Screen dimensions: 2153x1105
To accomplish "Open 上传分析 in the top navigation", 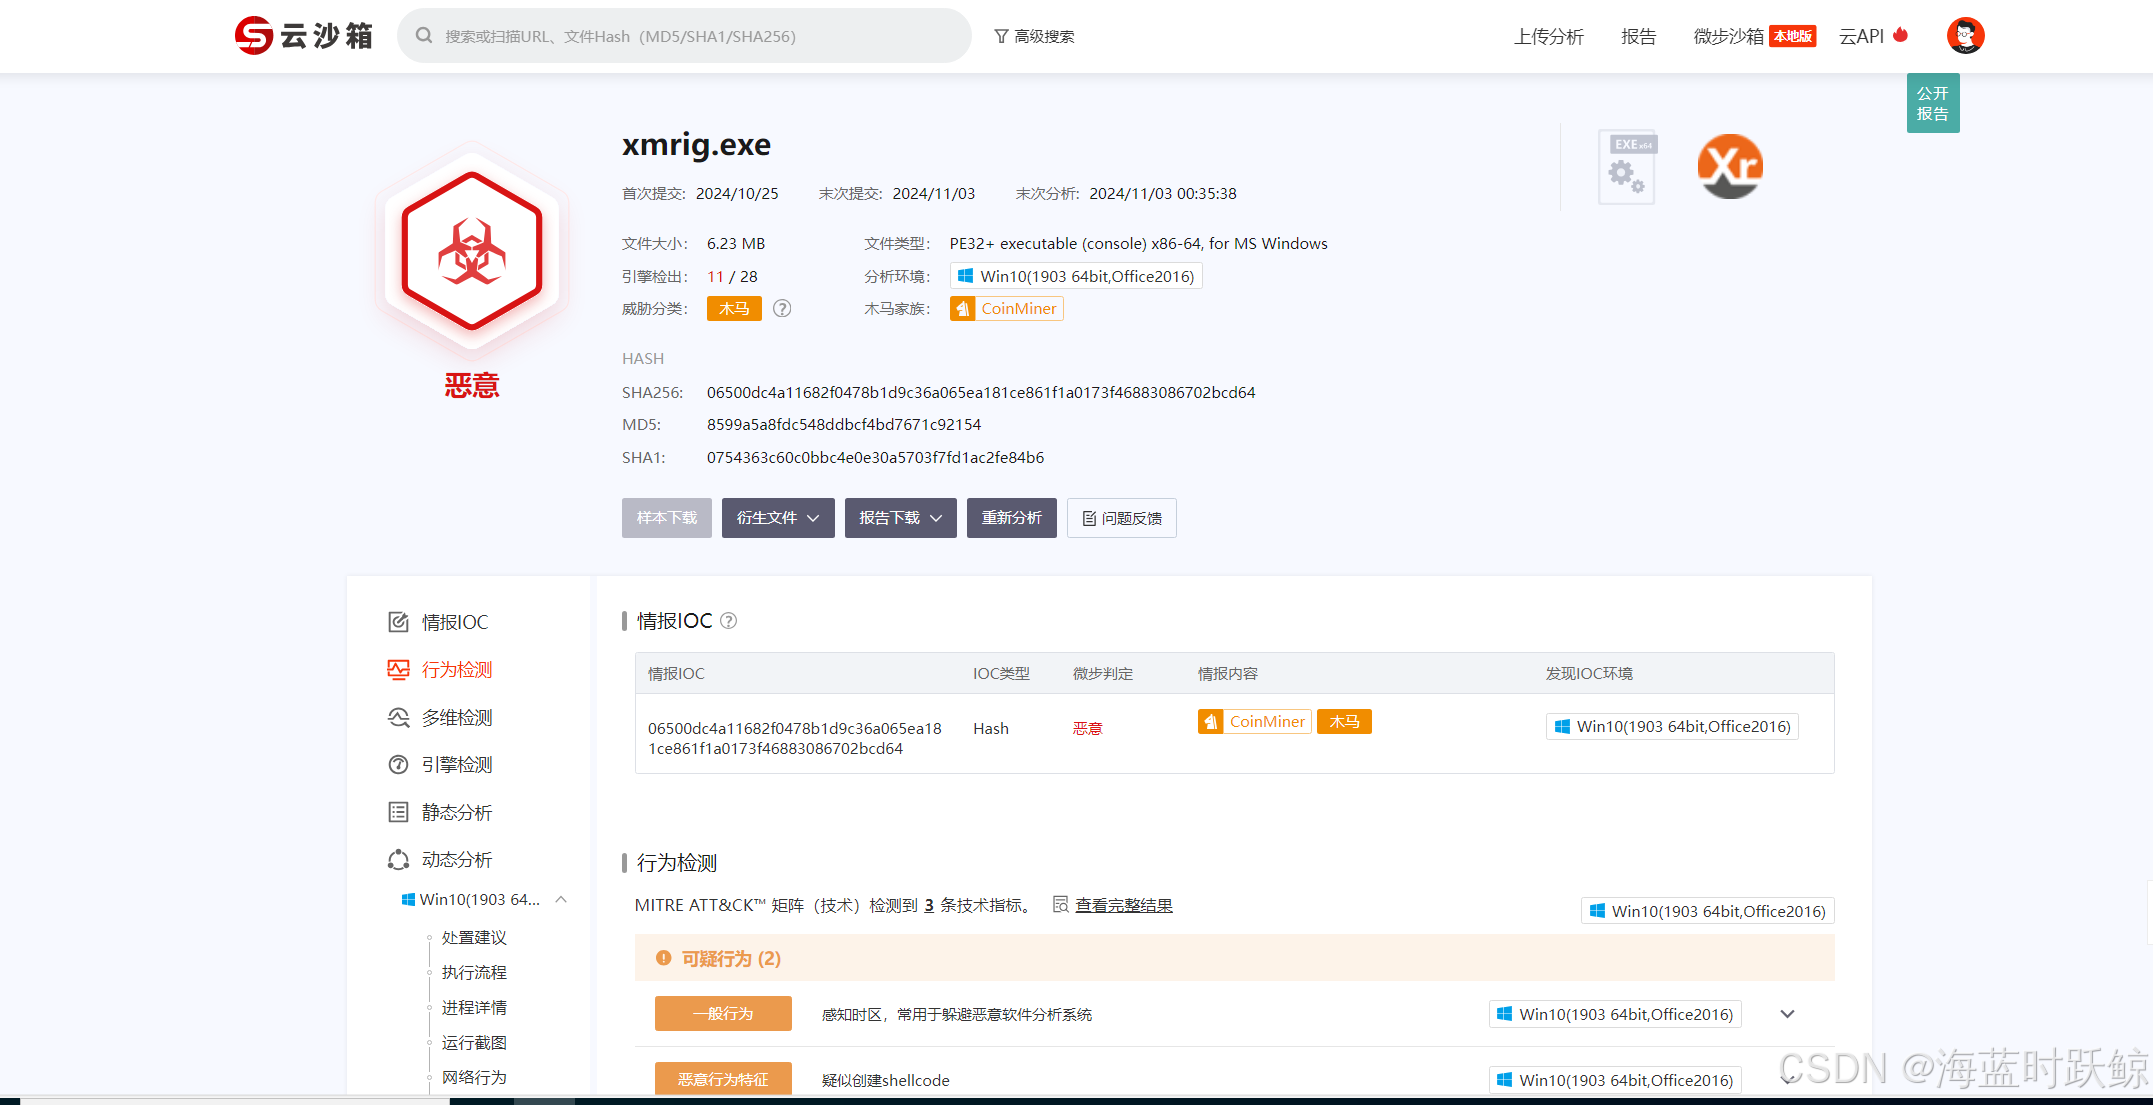I will click(x=1548, y=37).
